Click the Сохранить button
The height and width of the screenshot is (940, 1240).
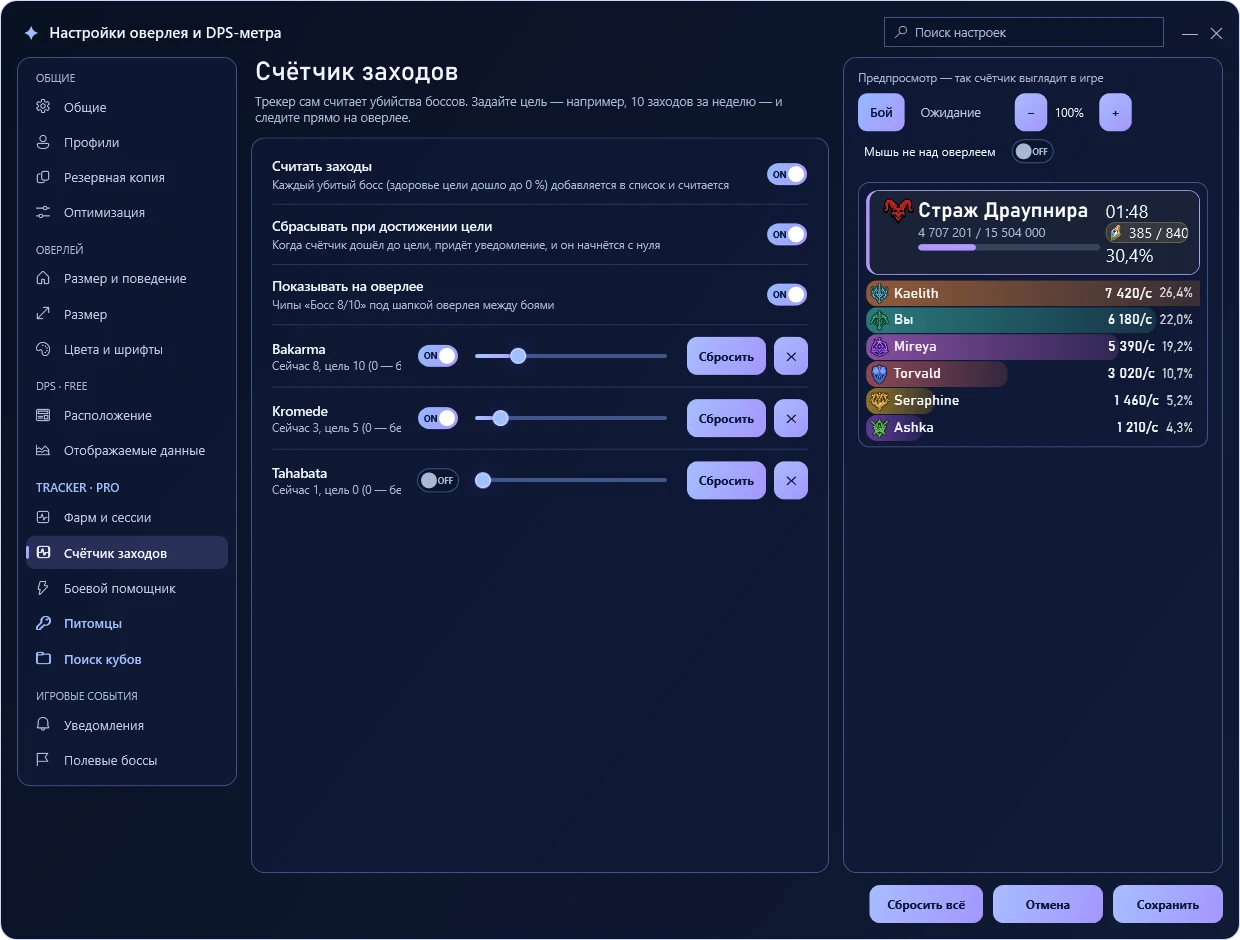pyautogui.click(x=1168, y=904)
